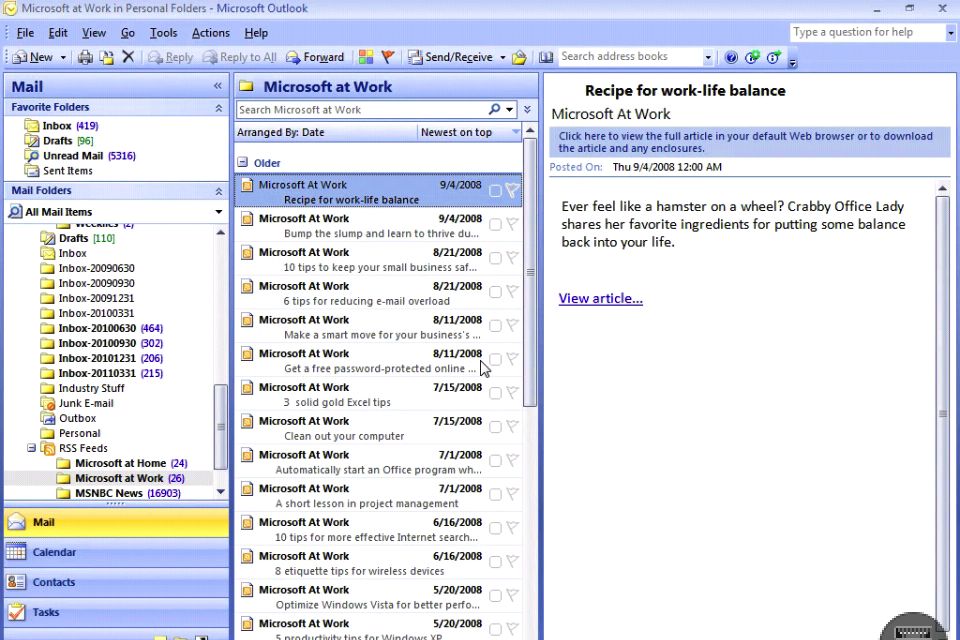Click the info bar to view full article

[x=749, y=142]
